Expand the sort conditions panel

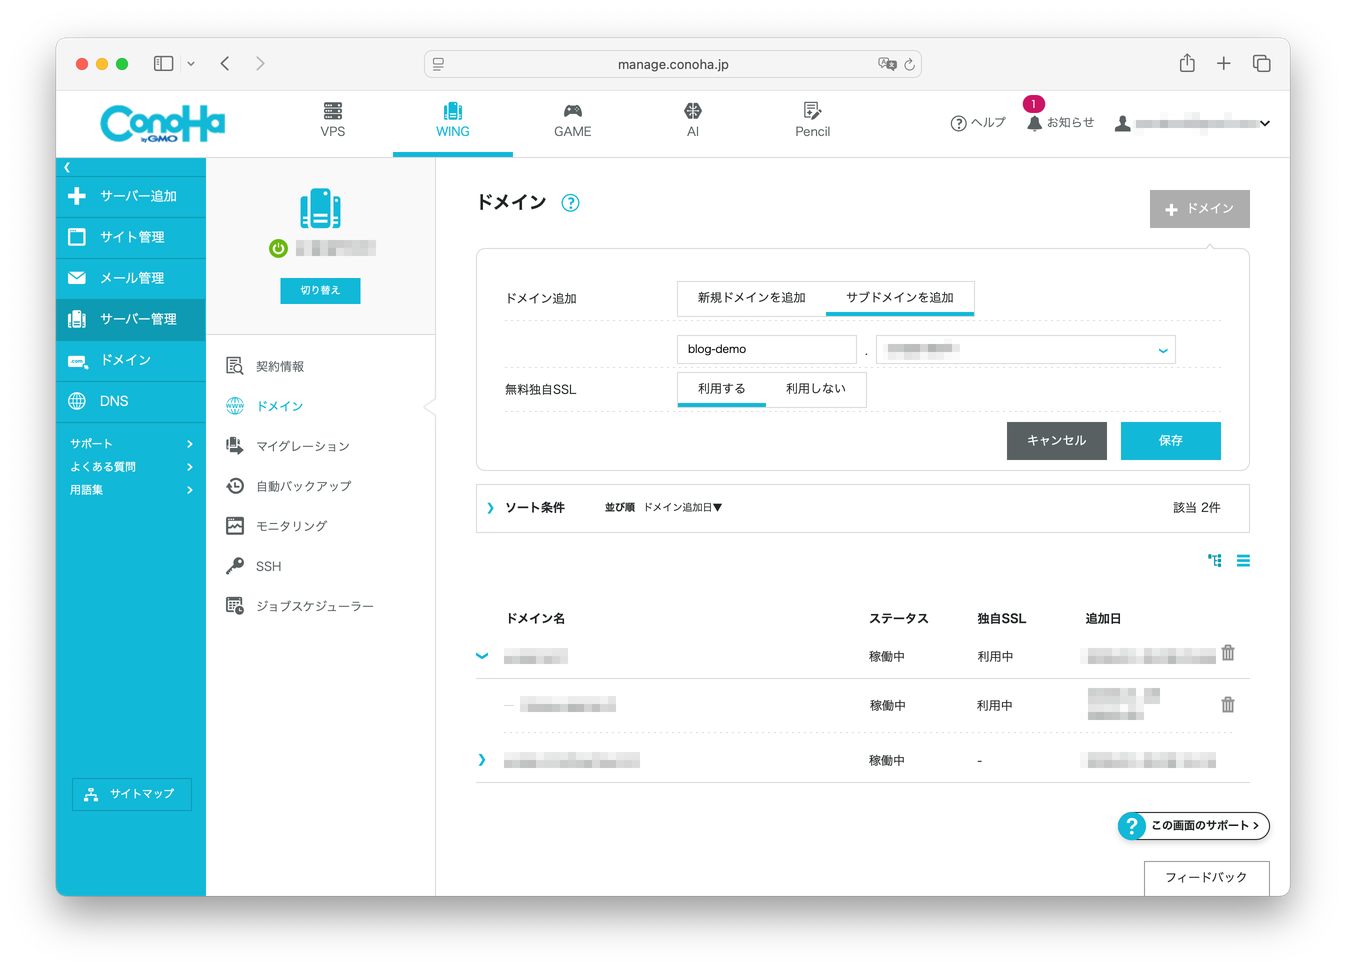point(490,508)
